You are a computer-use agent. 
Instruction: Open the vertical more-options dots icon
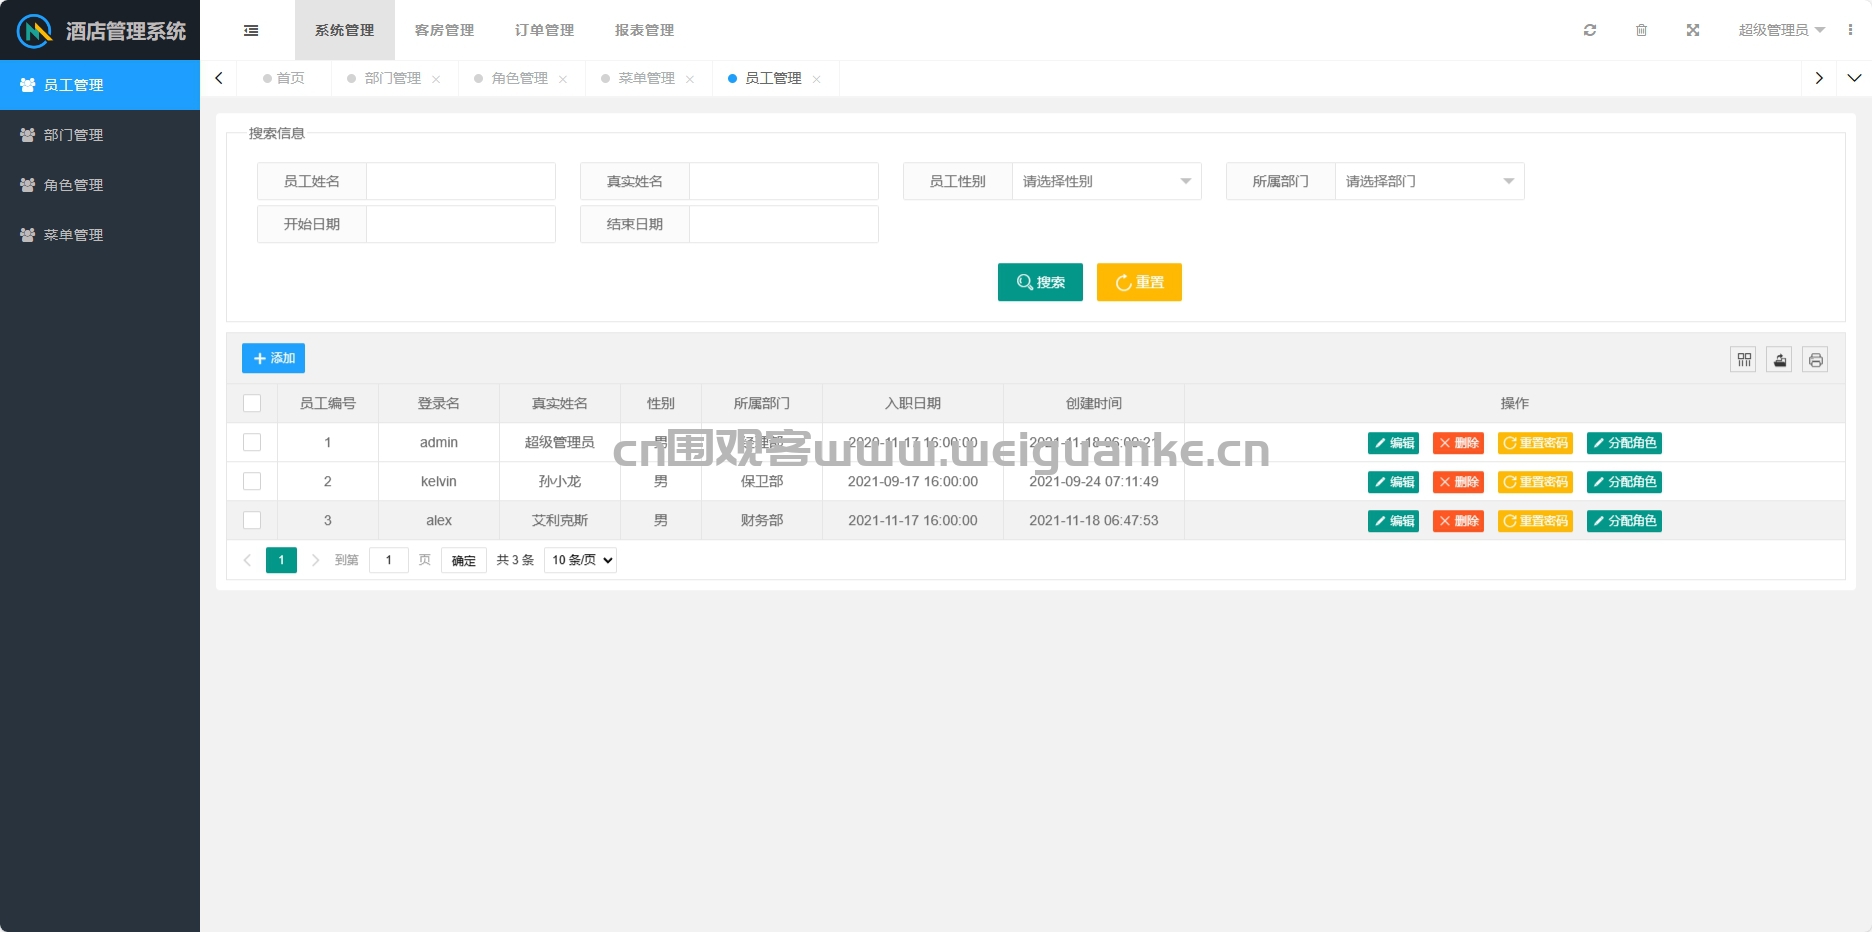(x=1850, y=30)
